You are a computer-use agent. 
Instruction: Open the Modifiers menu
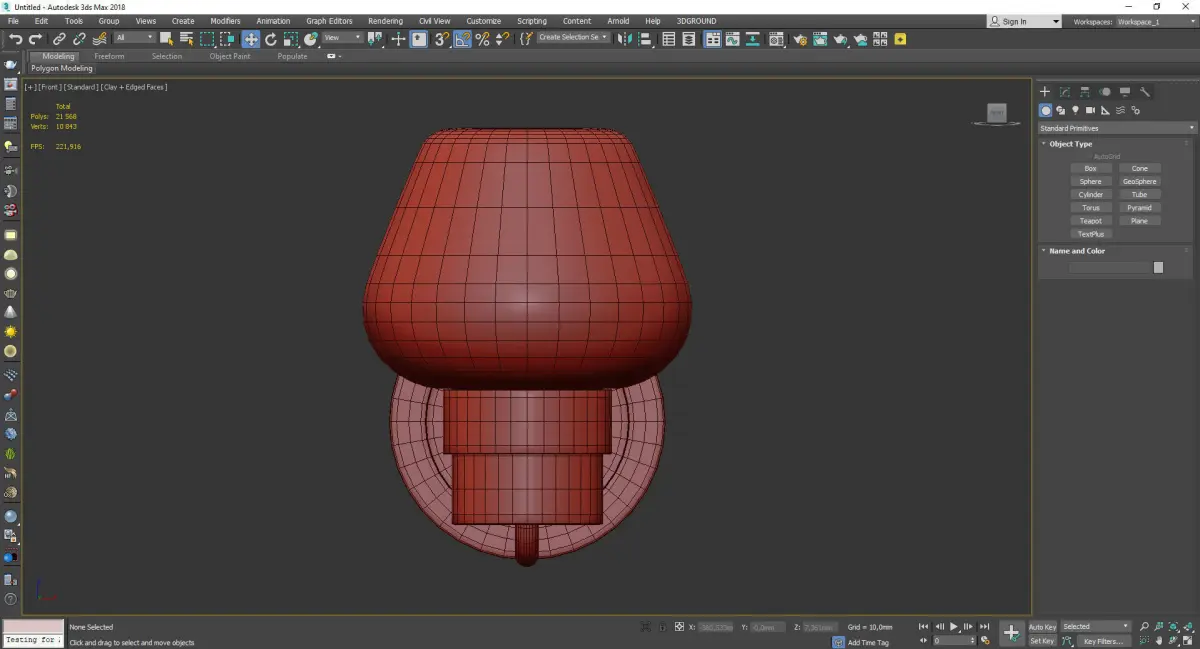(225, 21)
